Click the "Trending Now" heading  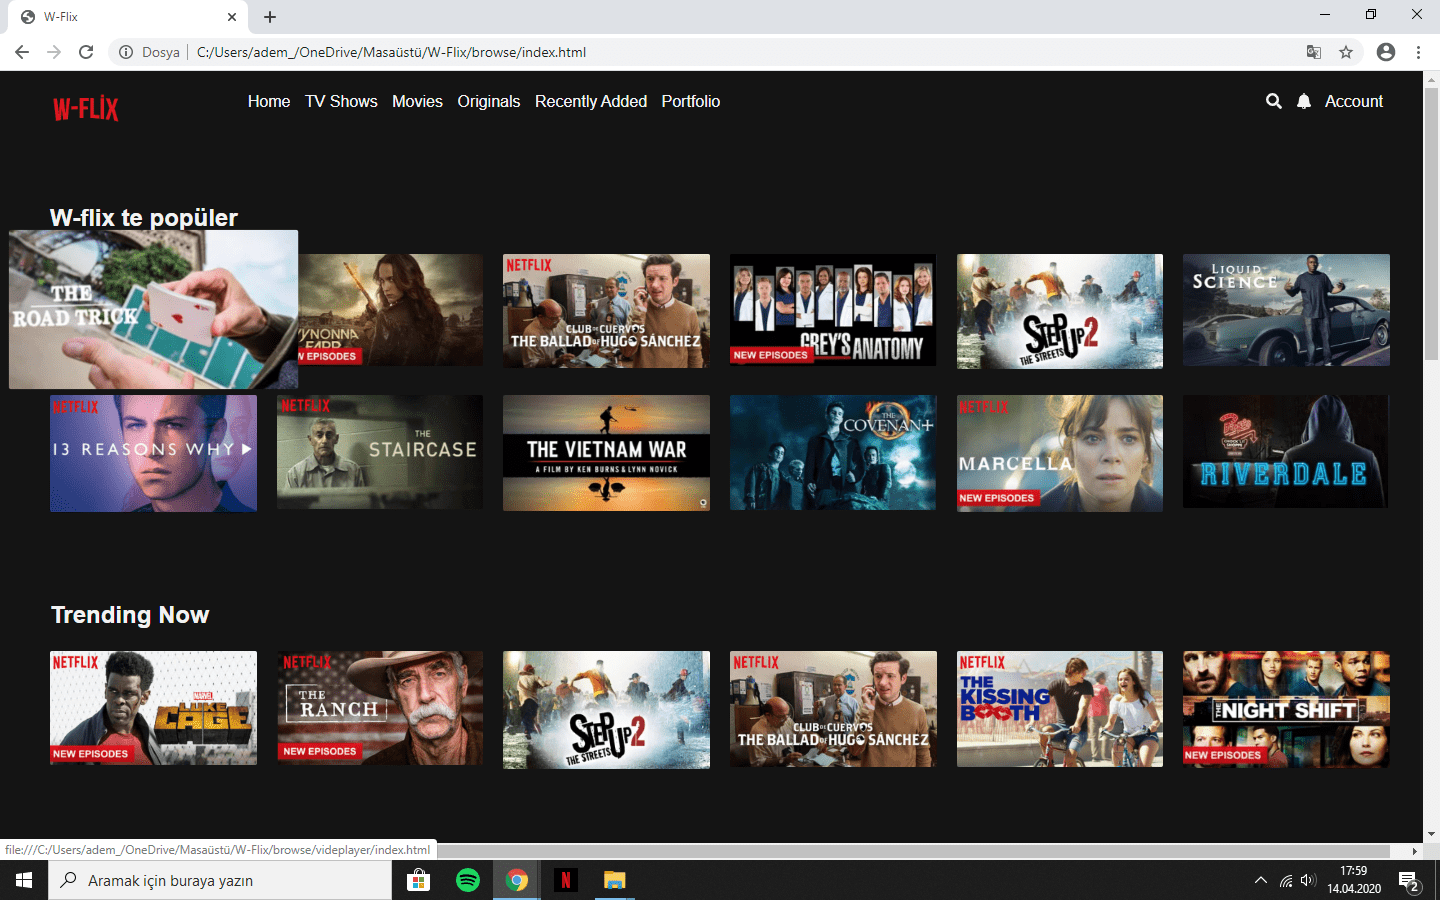click(130, 615)
